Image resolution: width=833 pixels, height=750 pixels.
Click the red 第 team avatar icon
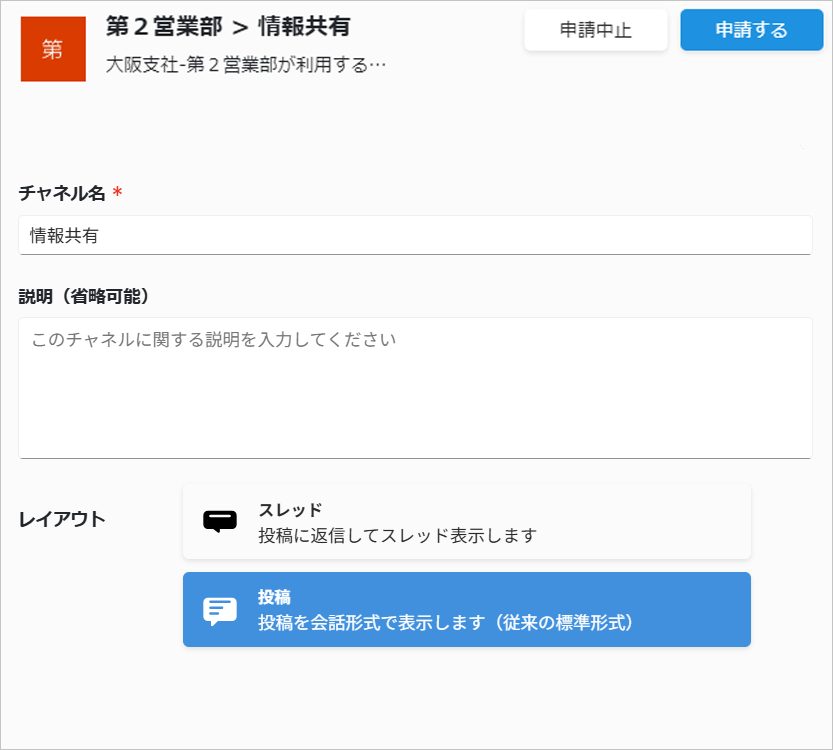click(53, 49)
